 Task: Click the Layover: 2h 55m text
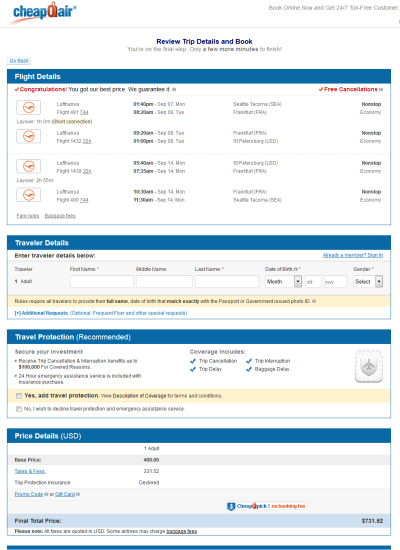click(x=35, y=180)
